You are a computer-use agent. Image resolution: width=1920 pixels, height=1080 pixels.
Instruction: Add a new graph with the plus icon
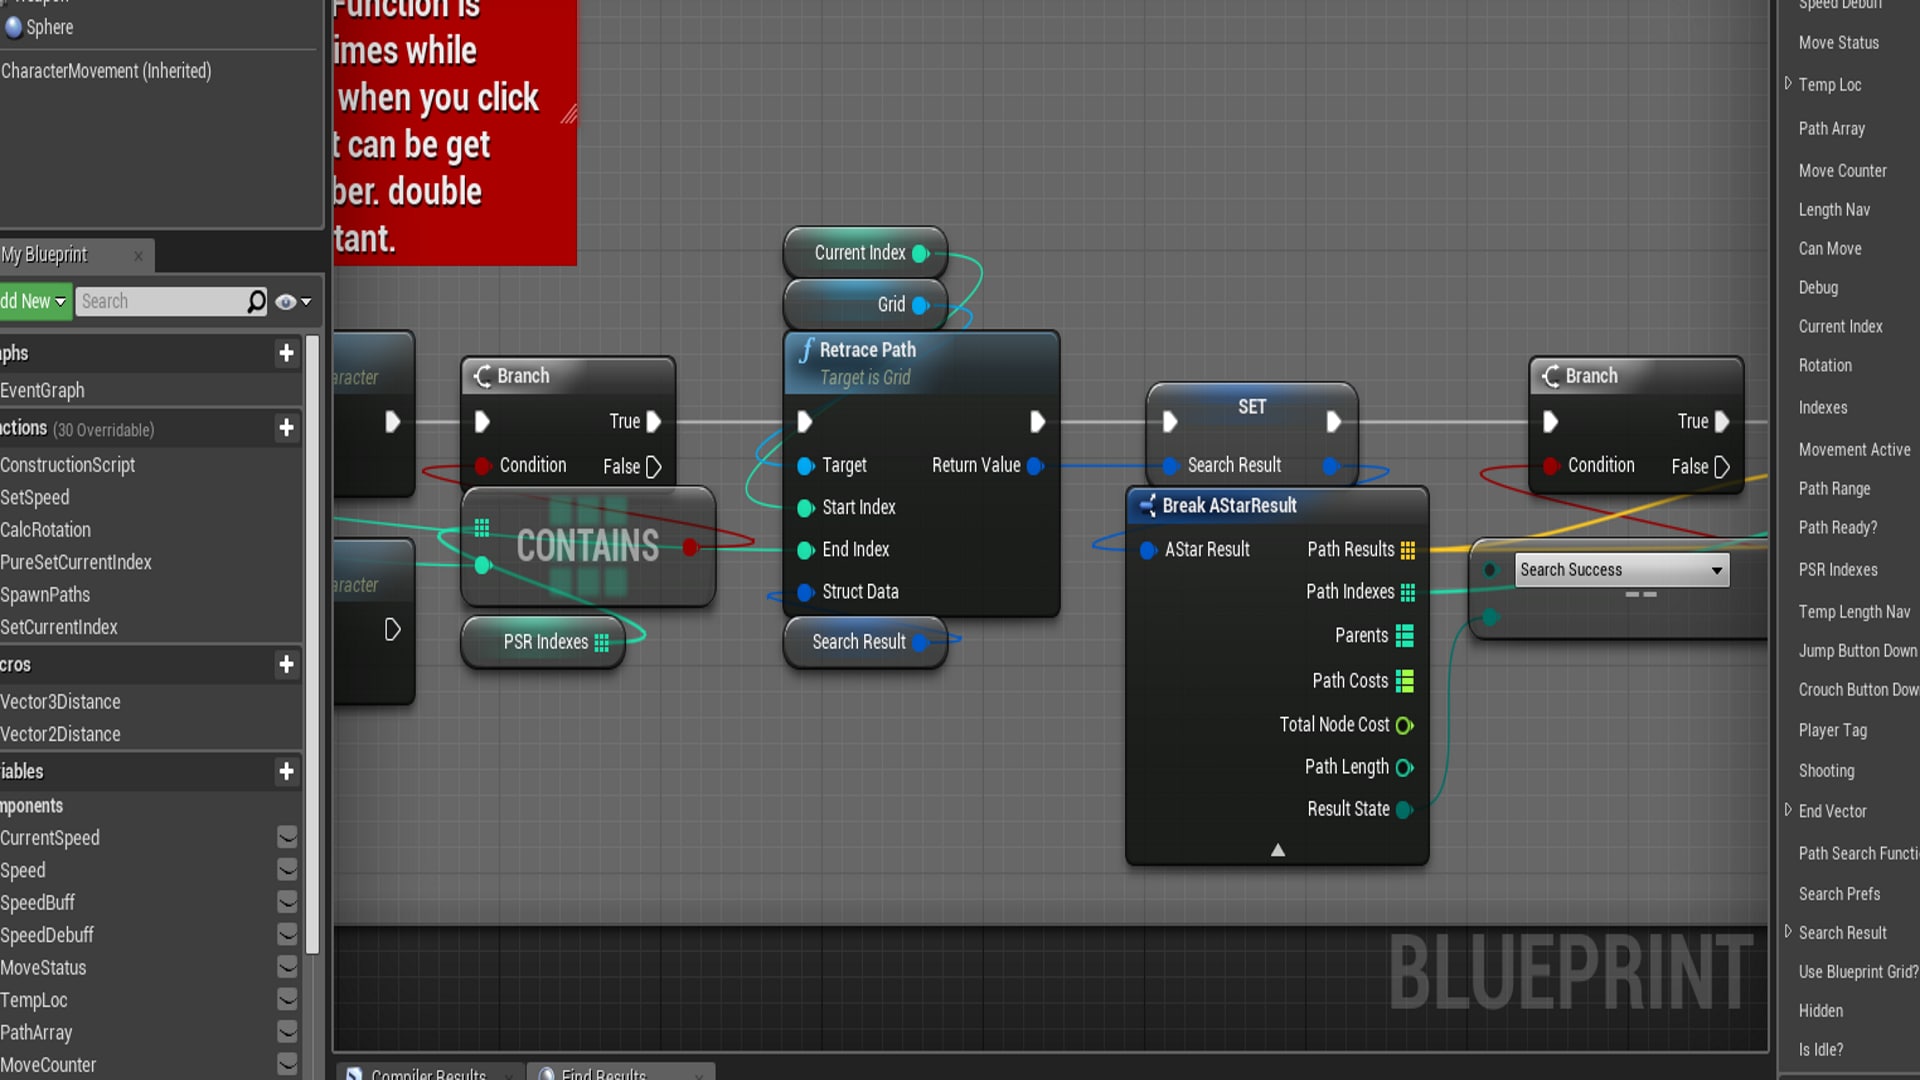(286, 353)
